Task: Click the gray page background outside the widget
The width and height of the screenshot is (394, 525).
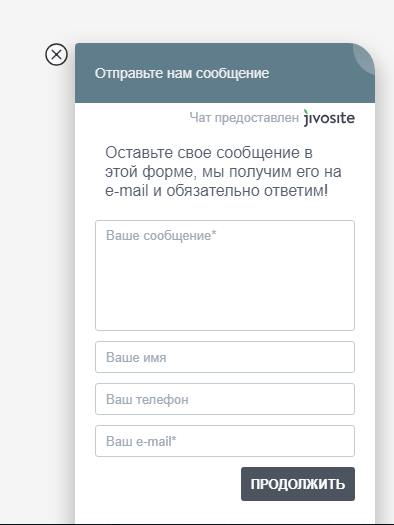Action: click(x=33, y=268)
